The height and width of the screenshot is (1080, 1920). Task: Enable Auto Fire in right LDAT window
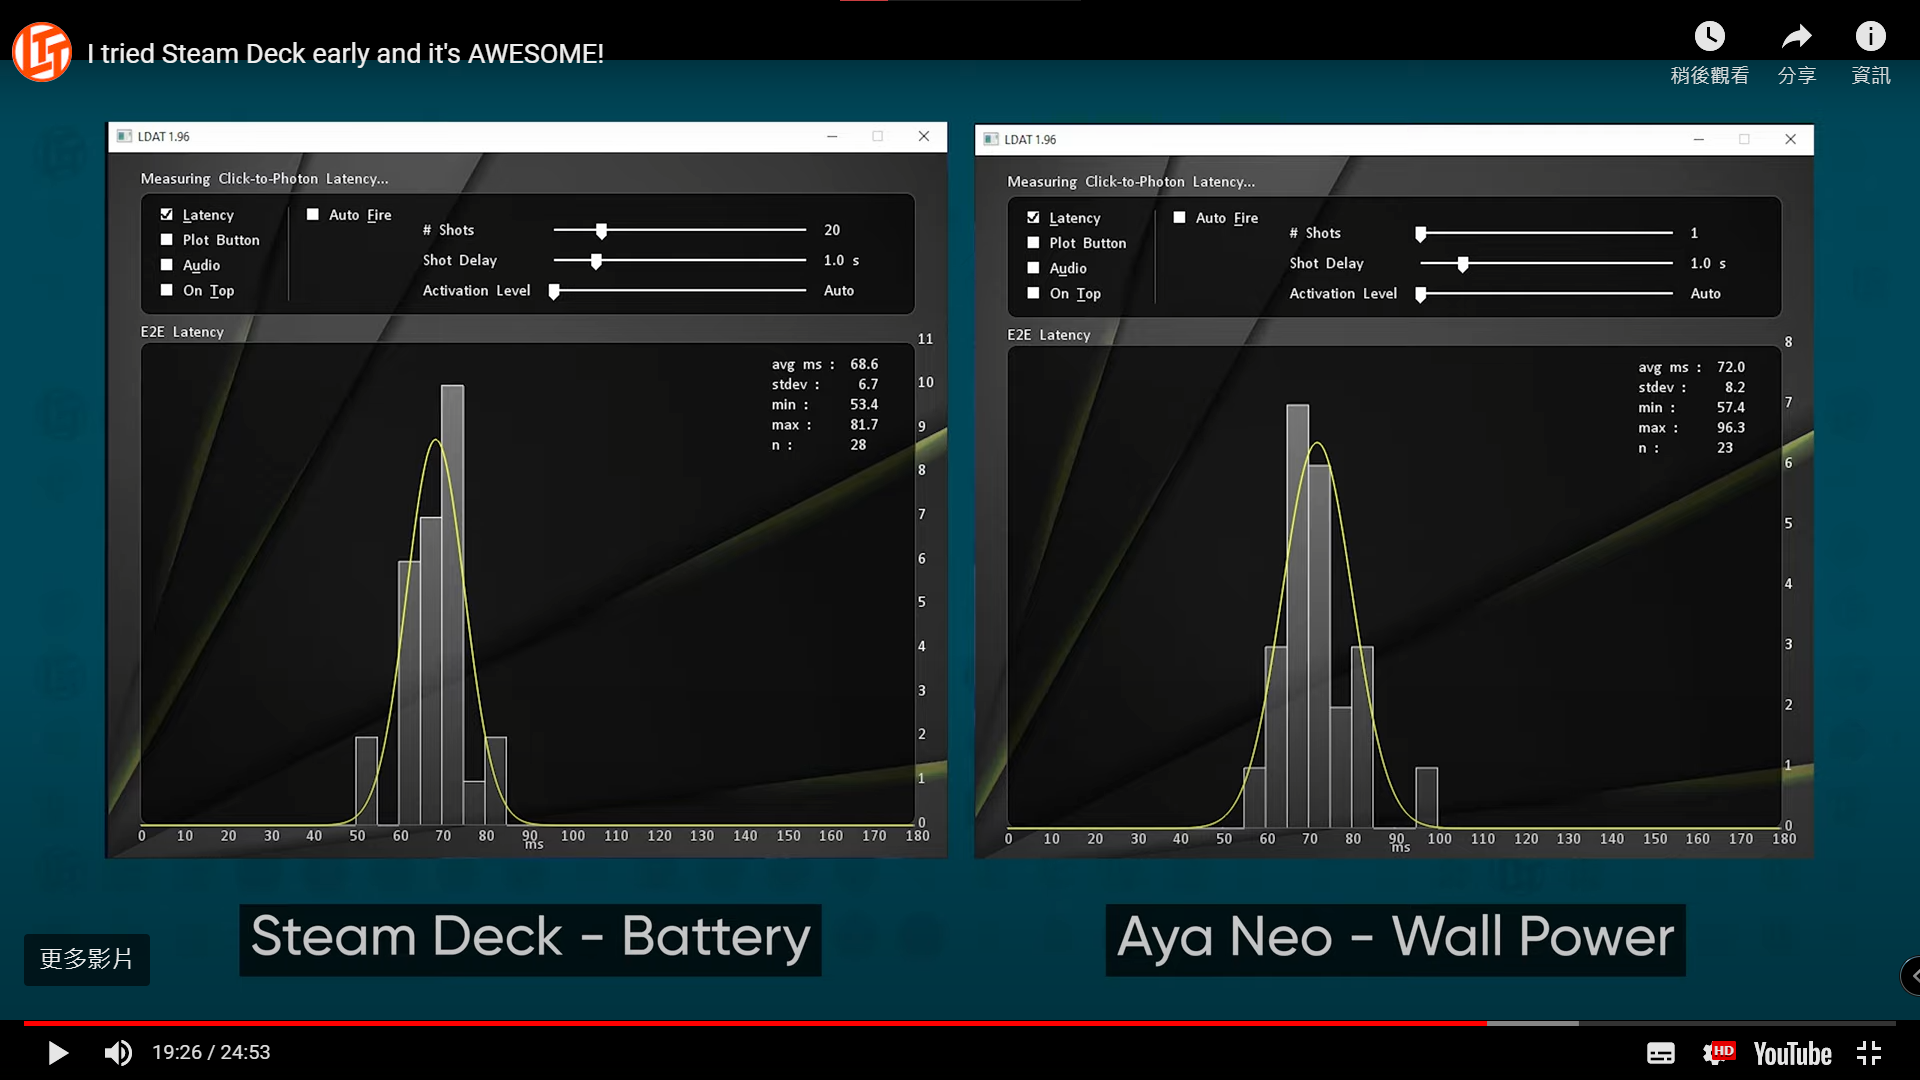[x=1180, y=218]
